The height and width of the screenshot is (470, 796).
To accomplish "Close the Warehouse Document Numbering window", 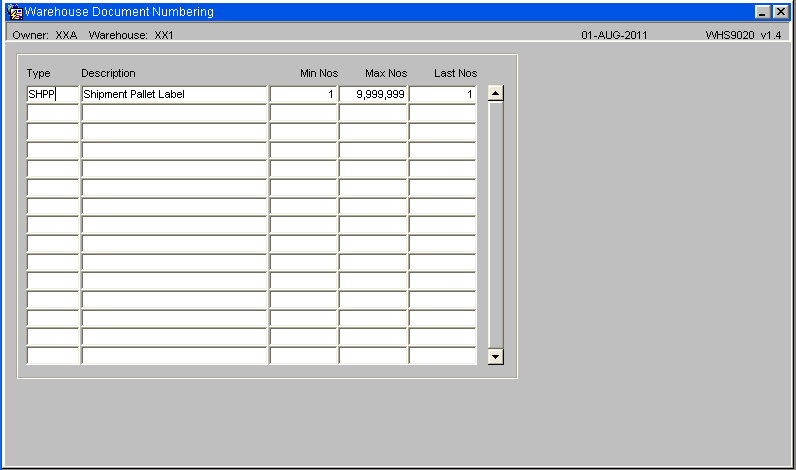I will click(780, 12).
